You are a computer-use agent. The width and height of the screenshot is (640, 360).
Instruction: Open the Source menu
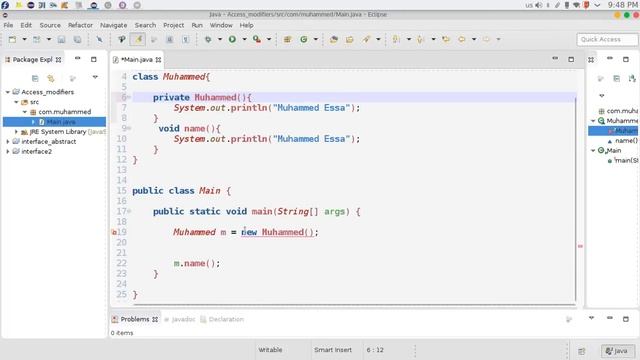point(50,25)
